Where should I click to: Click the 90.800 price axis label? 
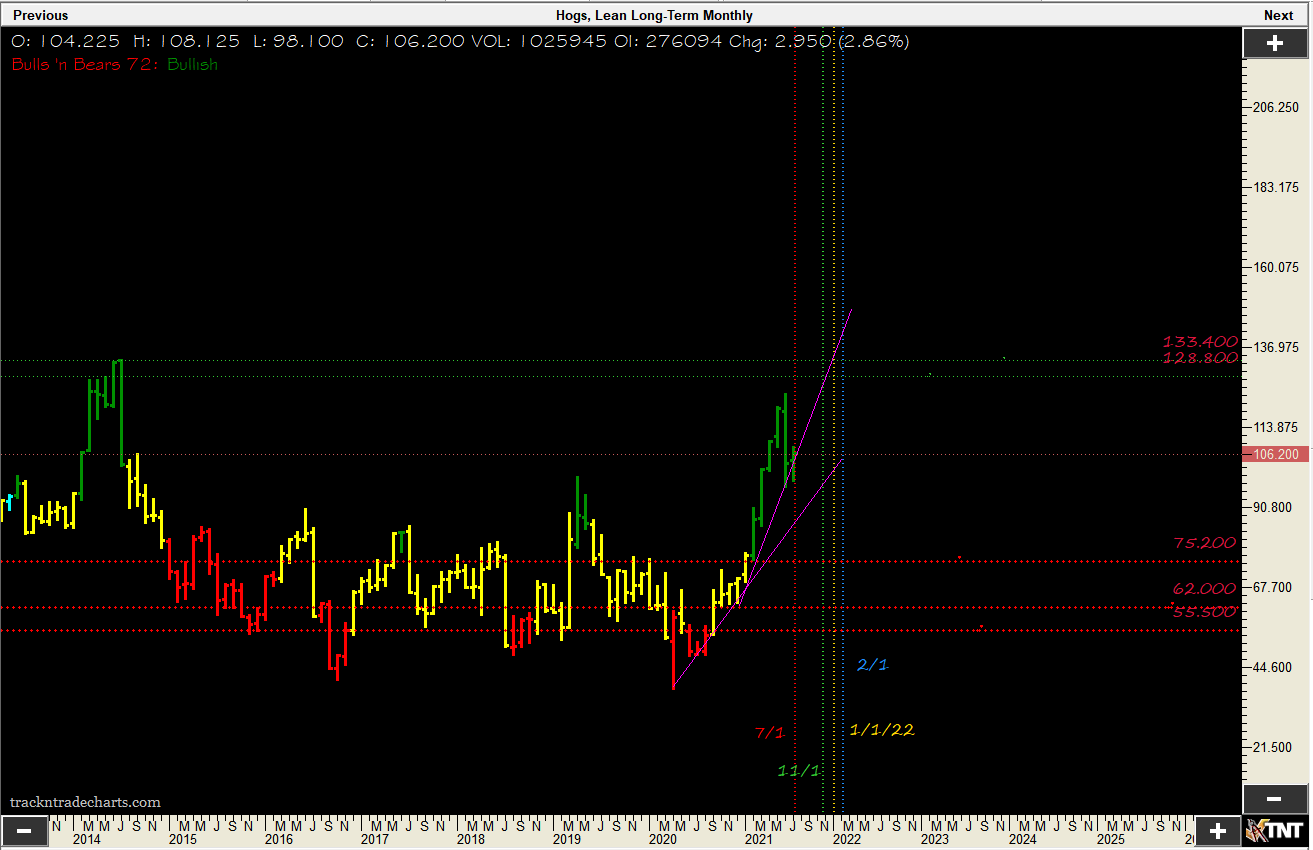click(1274, 507)
